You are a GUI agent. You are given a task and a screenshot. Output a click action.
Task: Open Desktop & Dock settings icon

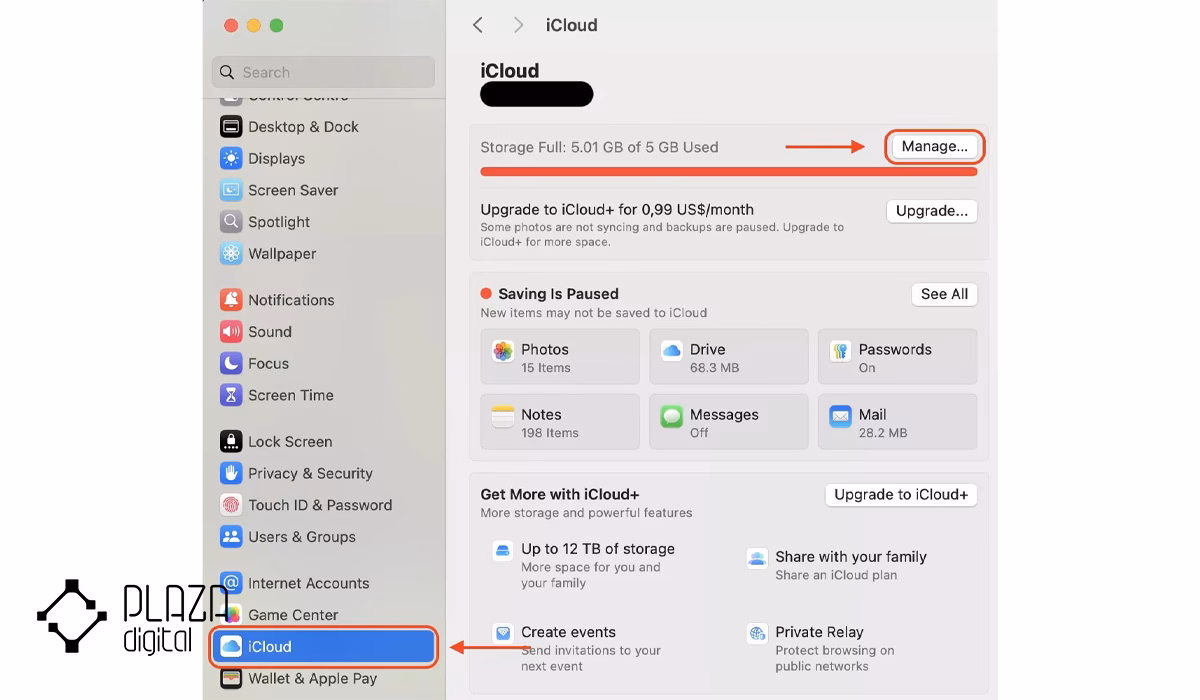click(231, 127)
